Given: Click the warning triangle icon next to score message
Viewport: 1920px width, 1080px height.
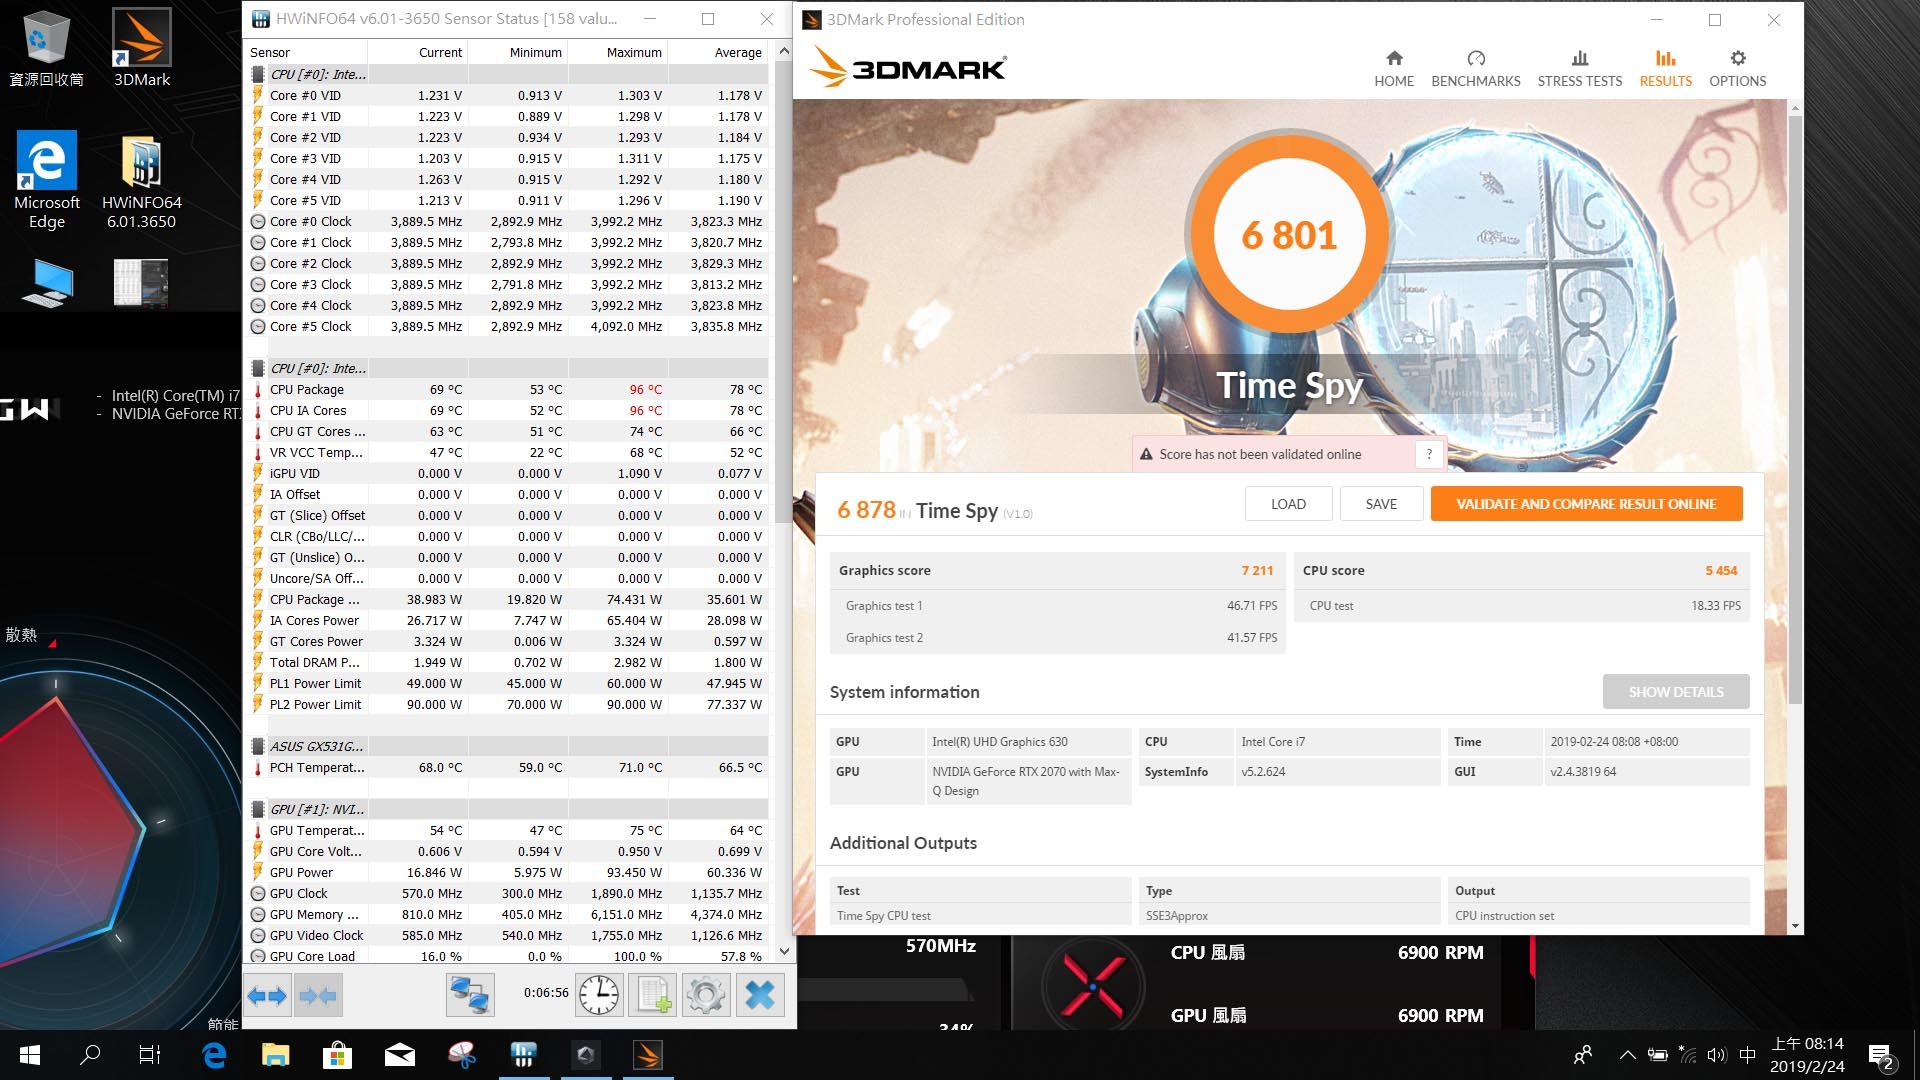Looking at the screenshot, I should pos(1146,454).
